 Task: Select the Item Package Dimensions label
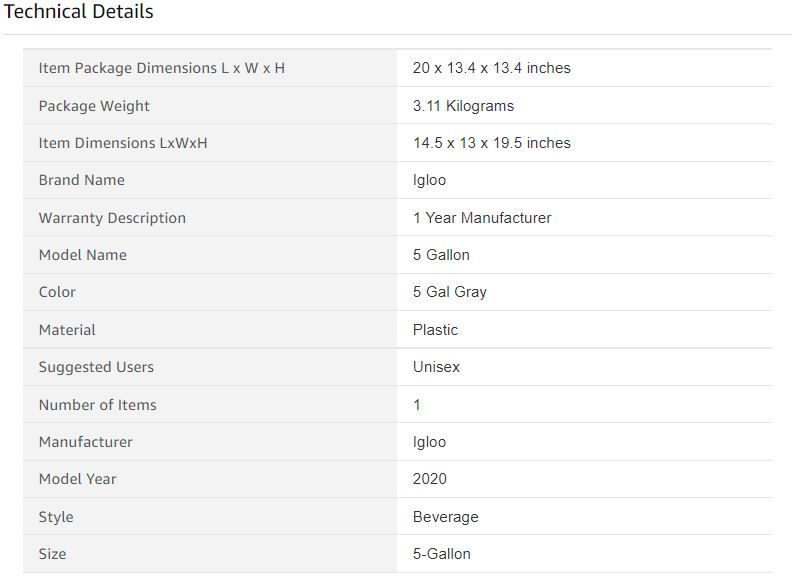162,68
